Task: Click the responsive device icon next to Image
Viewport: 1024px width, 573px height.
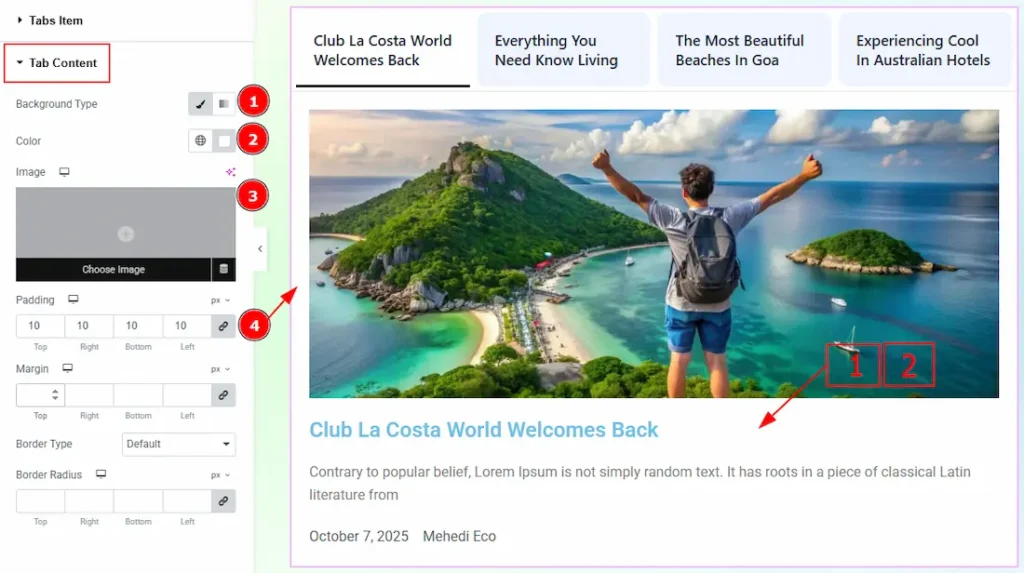Action: [64, 172]
